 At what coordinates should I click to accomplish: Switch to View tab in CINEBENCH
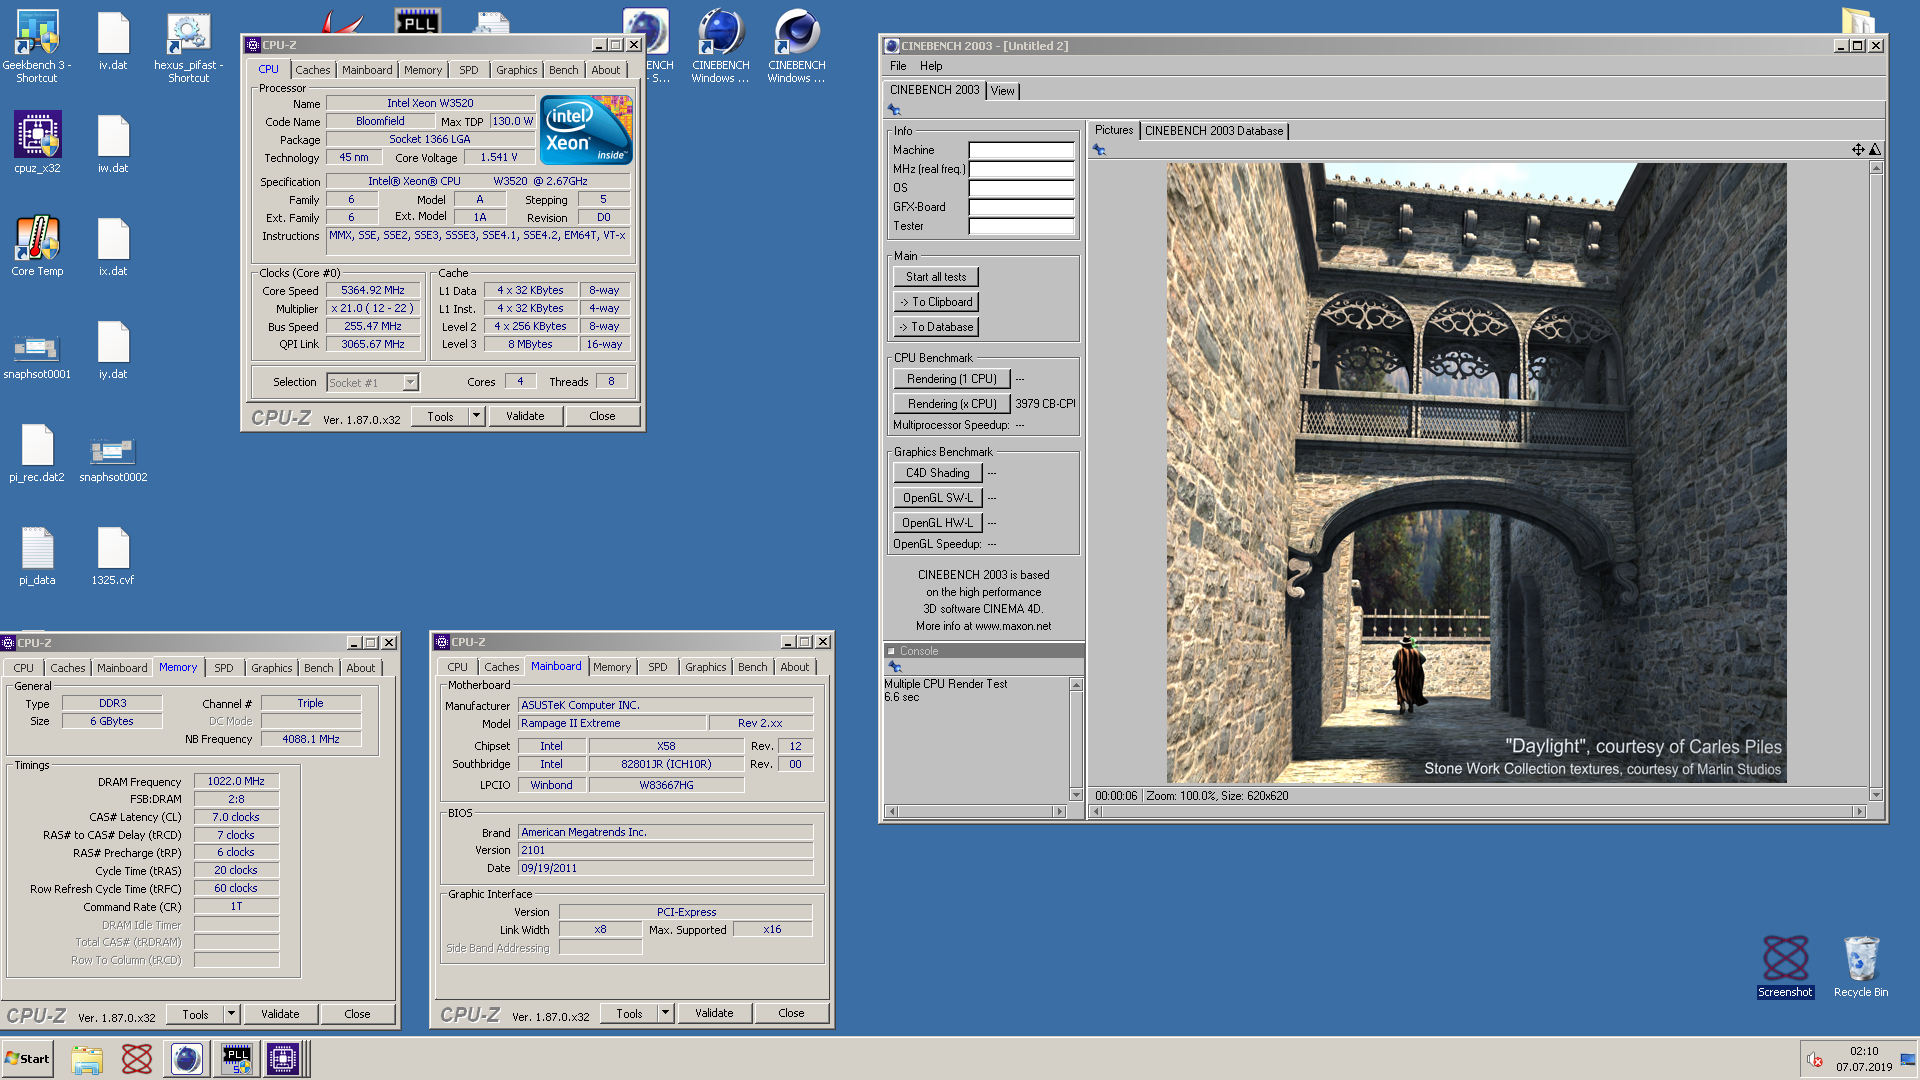pos(1002,91)
